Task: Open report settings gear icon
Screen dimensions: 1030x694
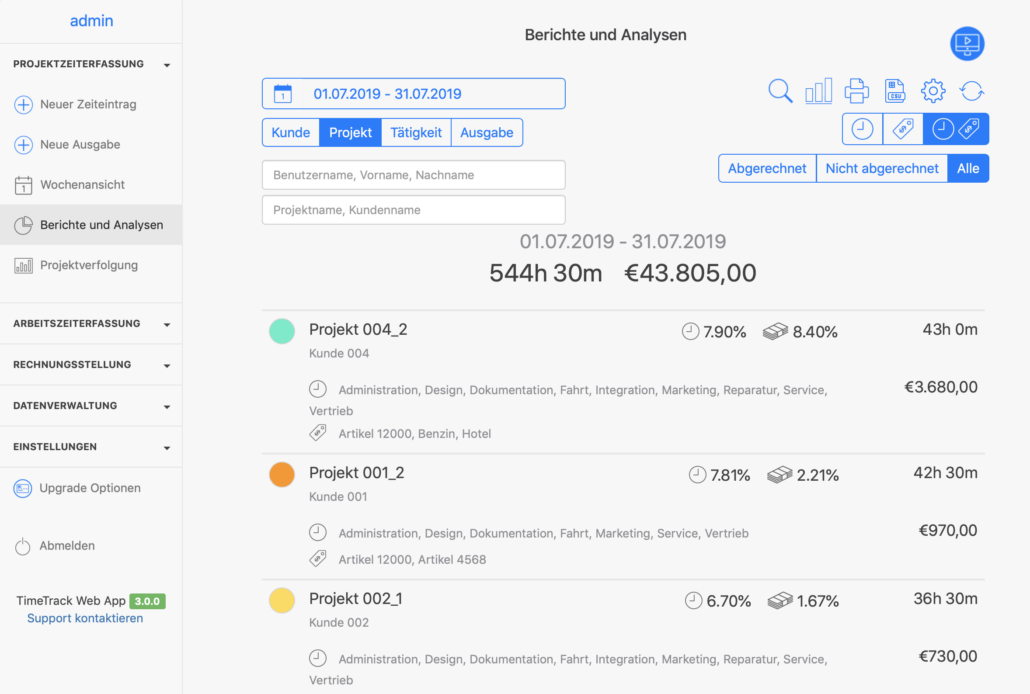Action: coord(933,91)
